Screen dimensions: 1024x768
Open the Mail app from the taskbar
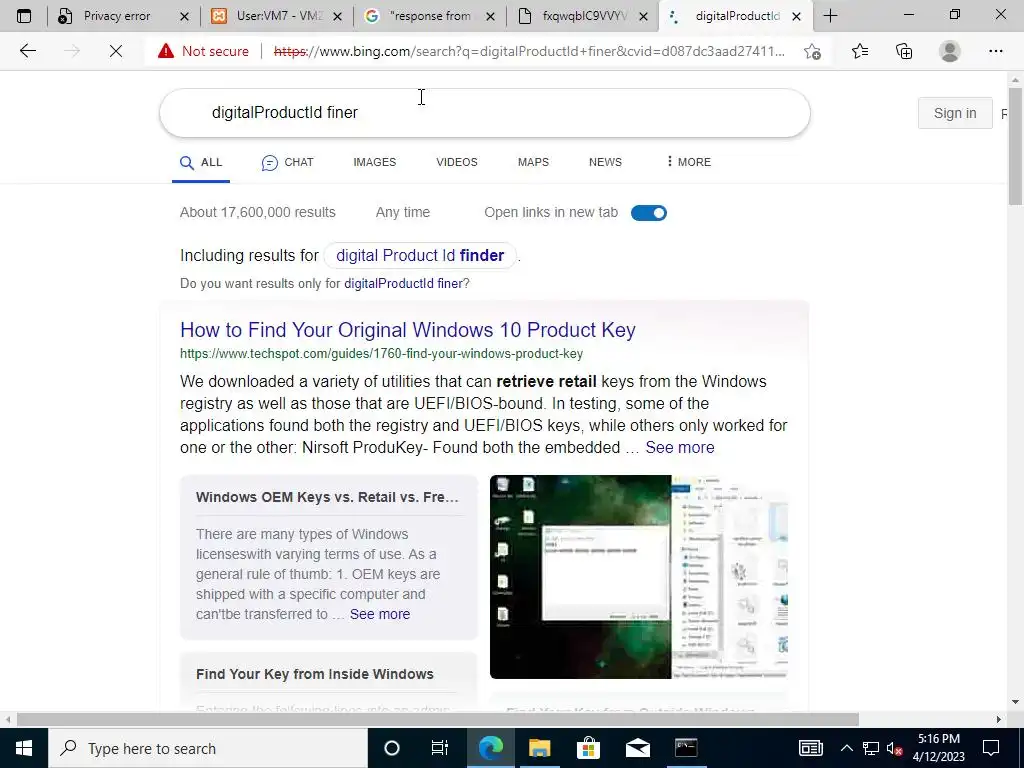(x=637, y=748)
